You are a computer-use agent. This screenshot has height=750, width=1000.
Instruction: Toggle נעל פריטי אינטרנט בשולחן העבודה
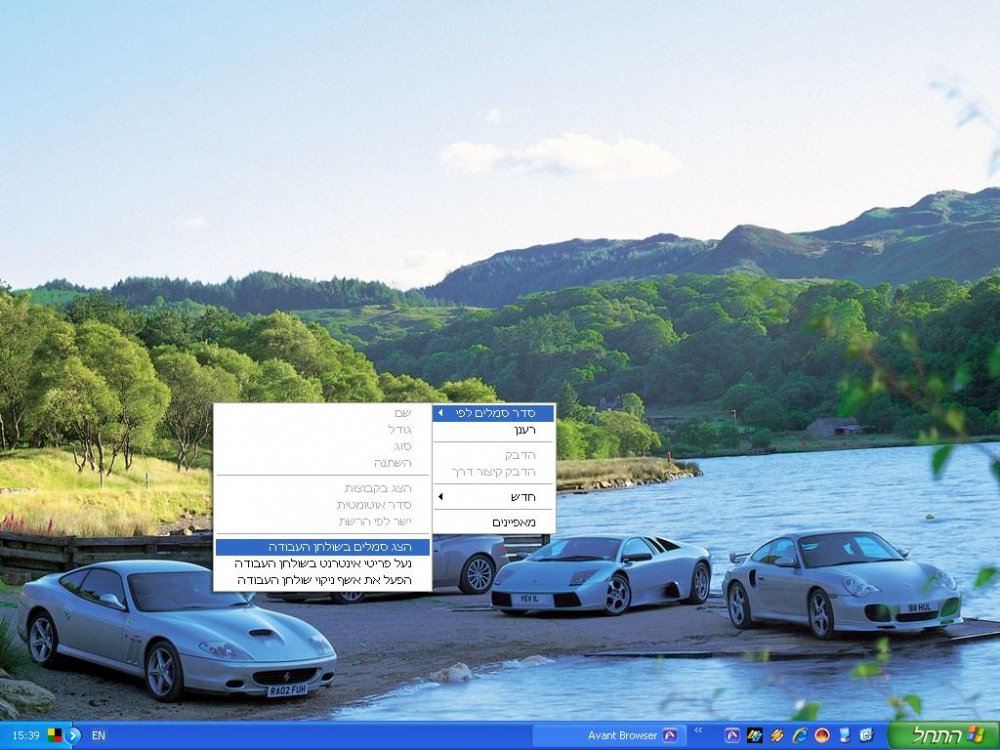tap(323, 563)
